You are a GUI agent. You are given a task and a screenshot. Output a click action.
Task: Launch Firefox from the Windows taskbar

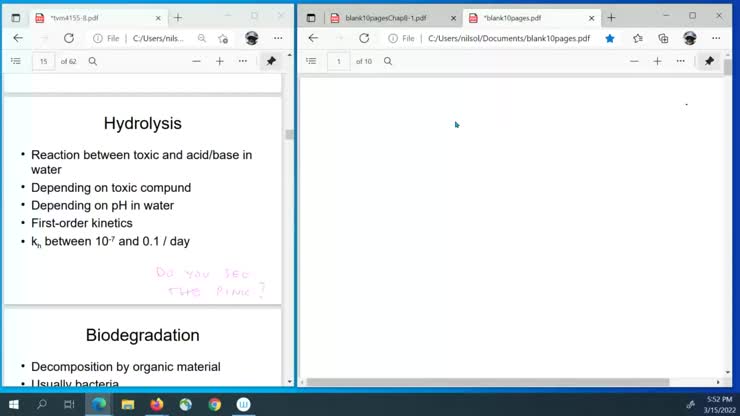[x=156, y=404]
